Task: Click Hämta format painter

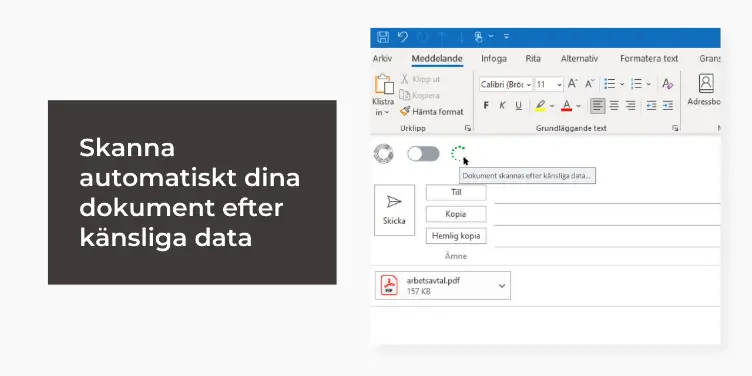Action: click(432, 112)
